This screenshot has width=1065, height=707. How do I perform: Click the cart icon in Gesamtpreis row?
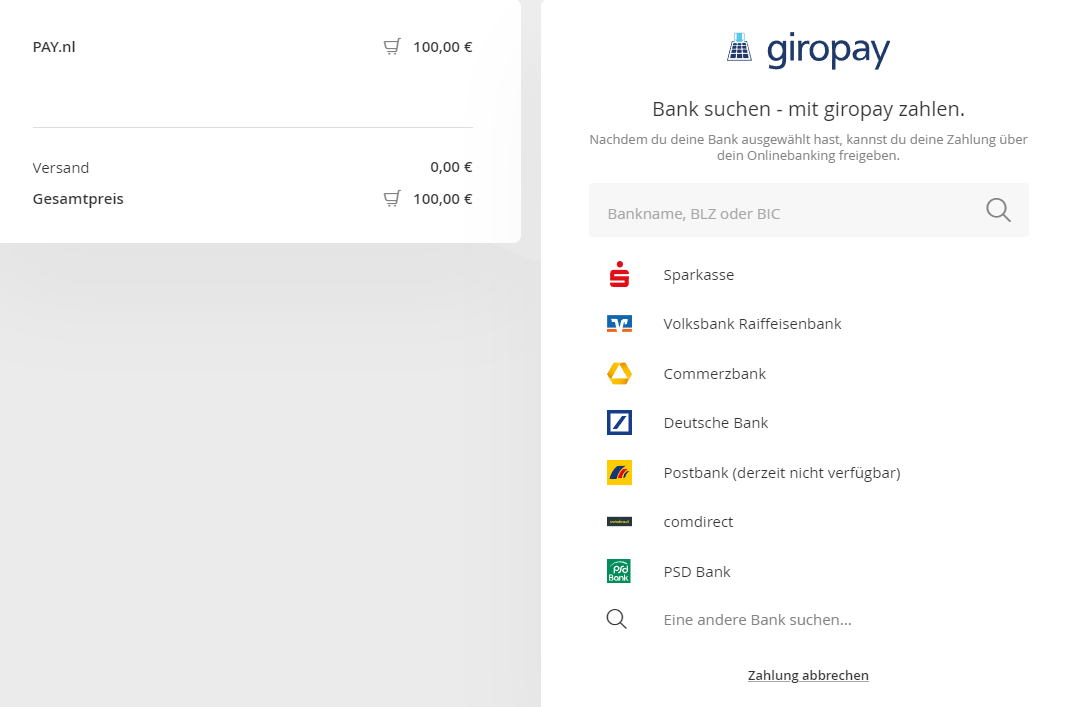point(392,198)
